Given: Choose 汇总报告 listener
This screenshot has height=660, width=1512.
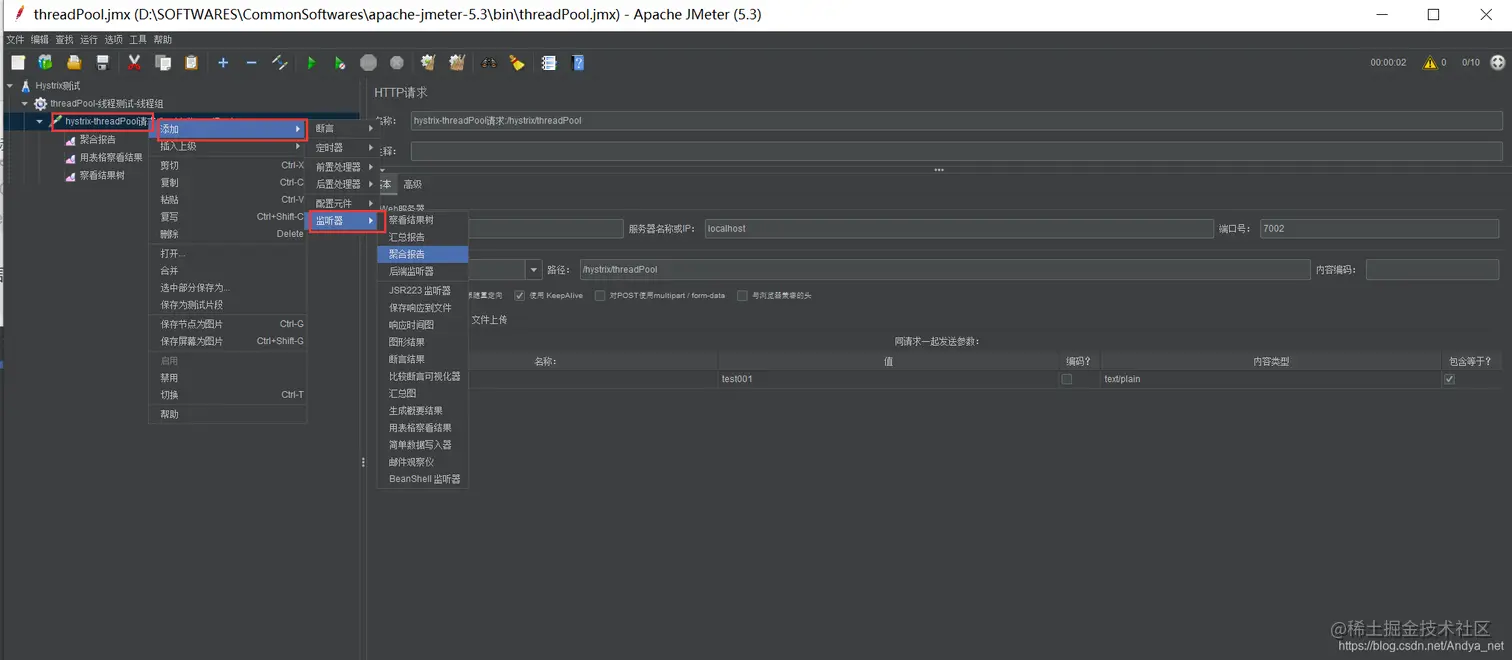Looking at the screenshot, I should [423, 238].
